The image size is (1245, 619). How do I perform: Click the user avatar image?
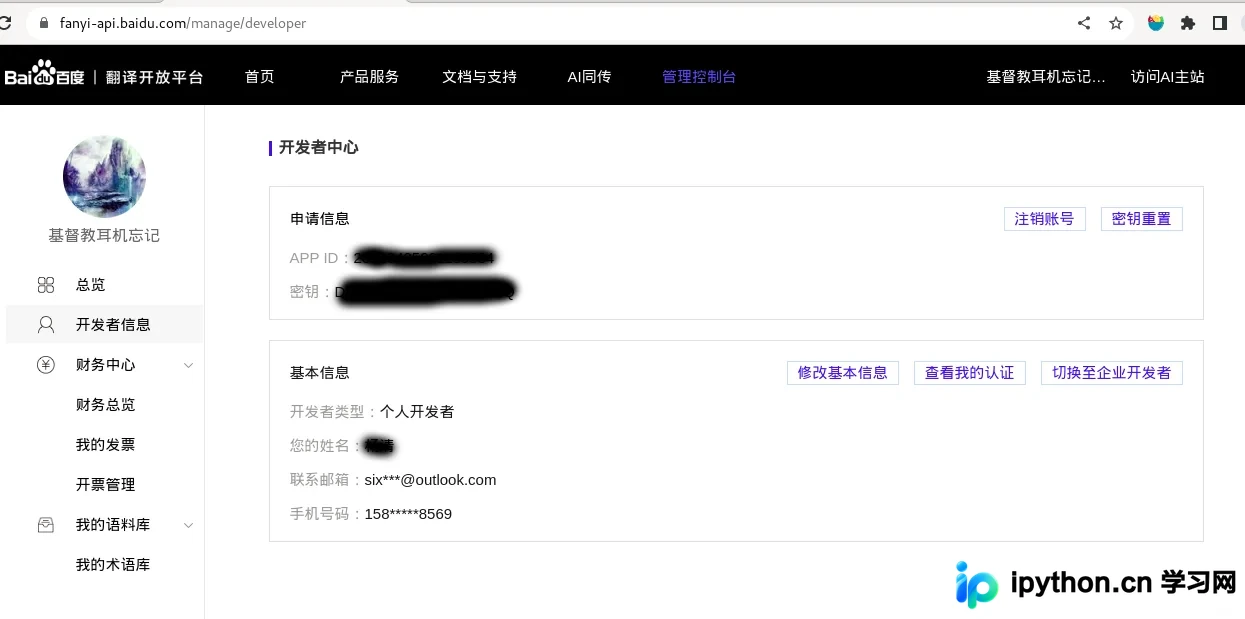pos(104,176)
